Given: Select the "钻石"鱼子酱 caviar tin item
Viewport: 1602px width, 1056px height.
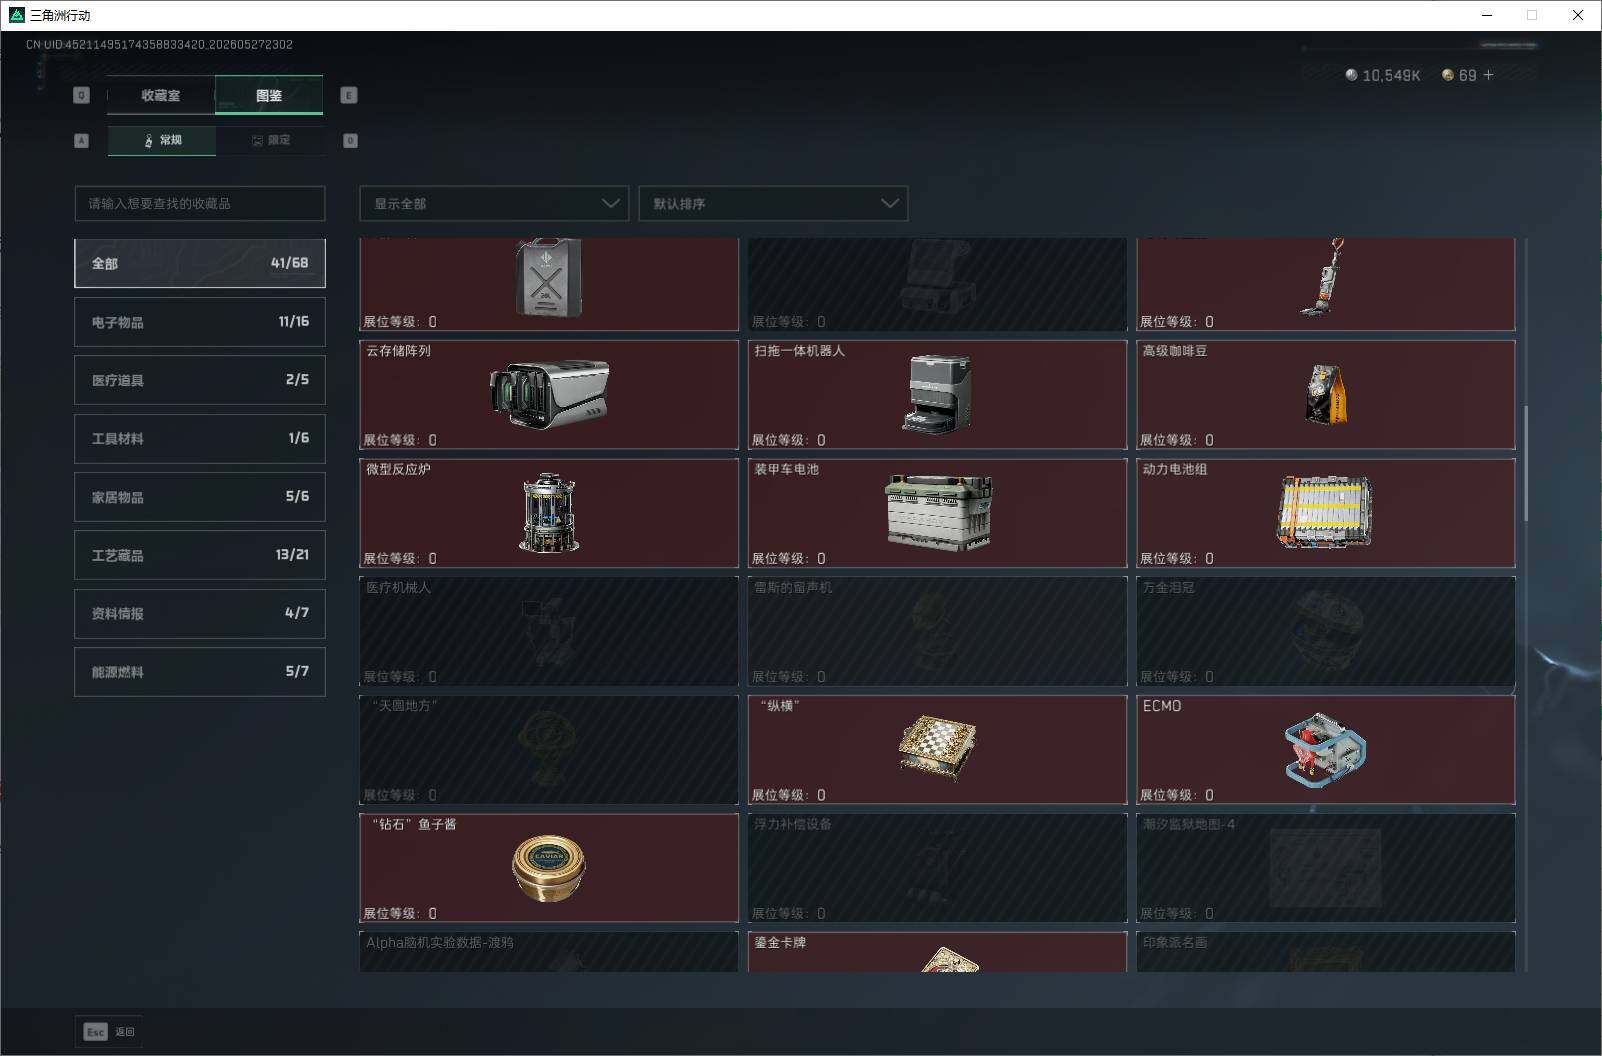Looking at the screenshot, I should coord(548,868).
